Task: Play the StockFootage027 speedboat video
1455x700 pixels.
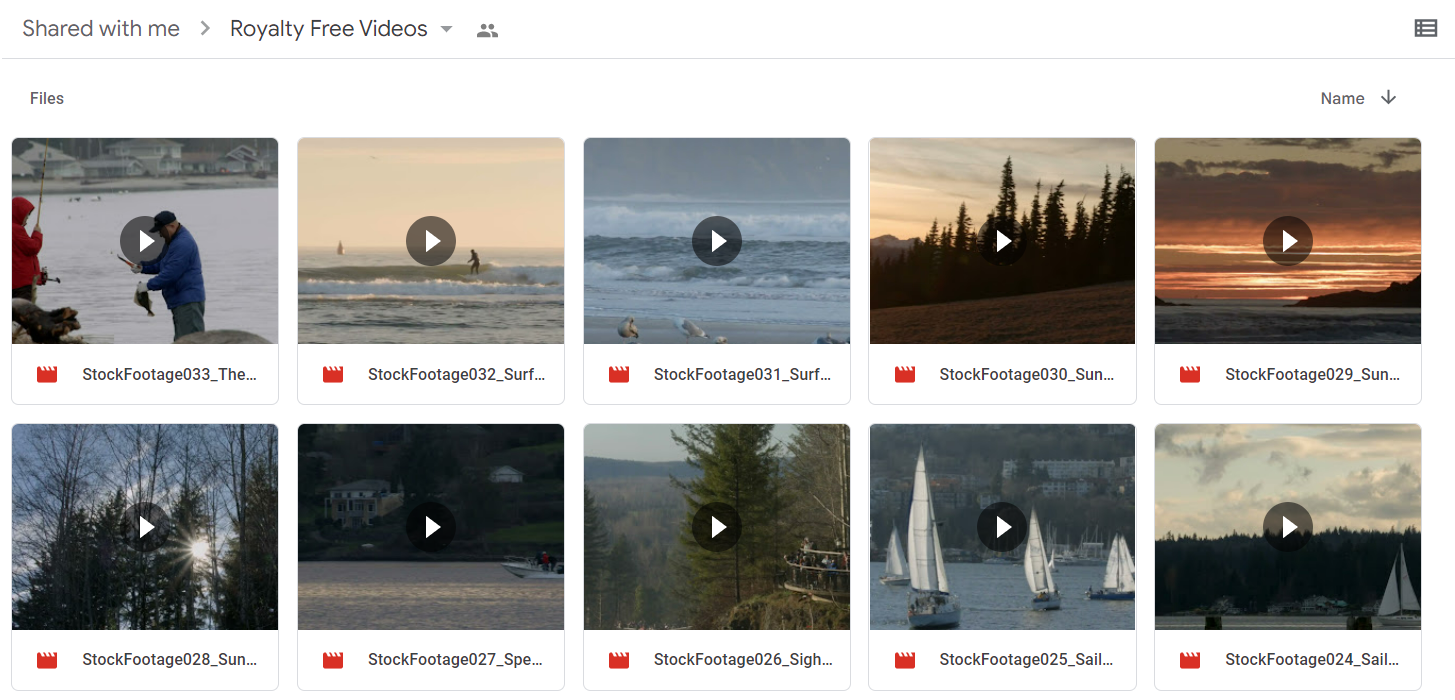Action: (x=431, y=527)
